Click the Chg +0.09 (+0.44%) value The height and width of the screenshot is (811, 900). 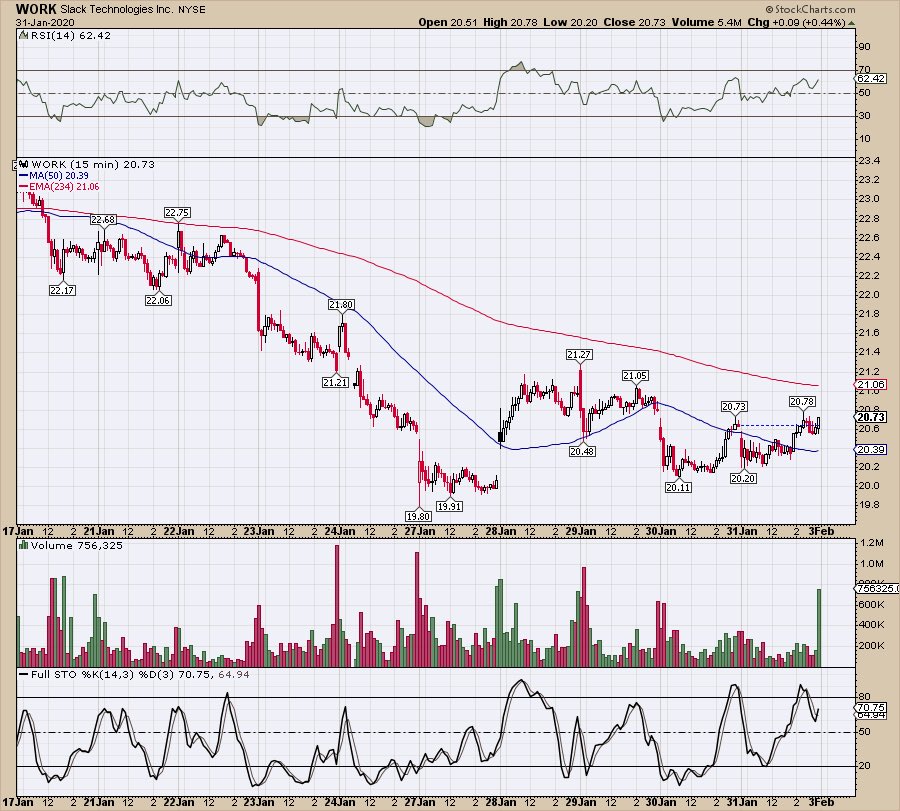(797, 22)
